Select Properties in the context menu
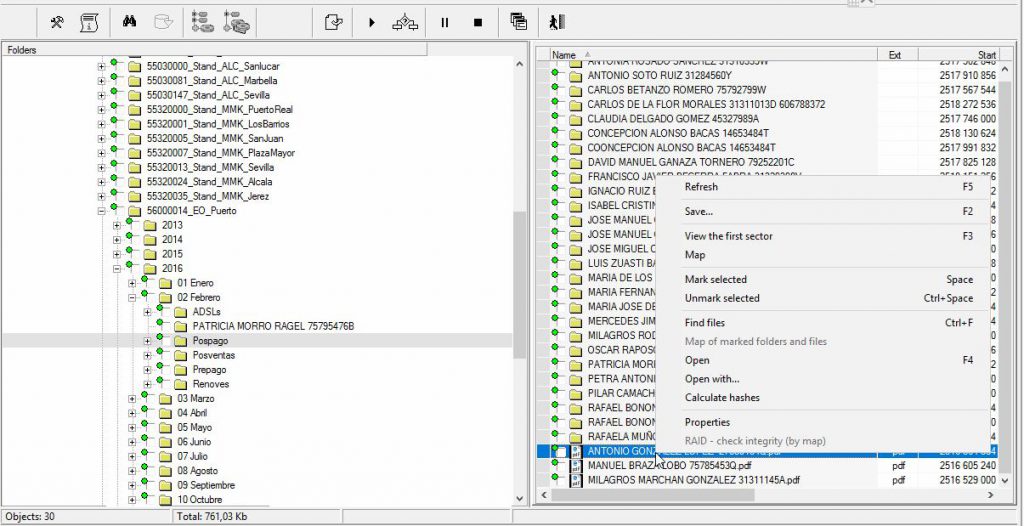The image size is (1024, 526). [707, 422]
